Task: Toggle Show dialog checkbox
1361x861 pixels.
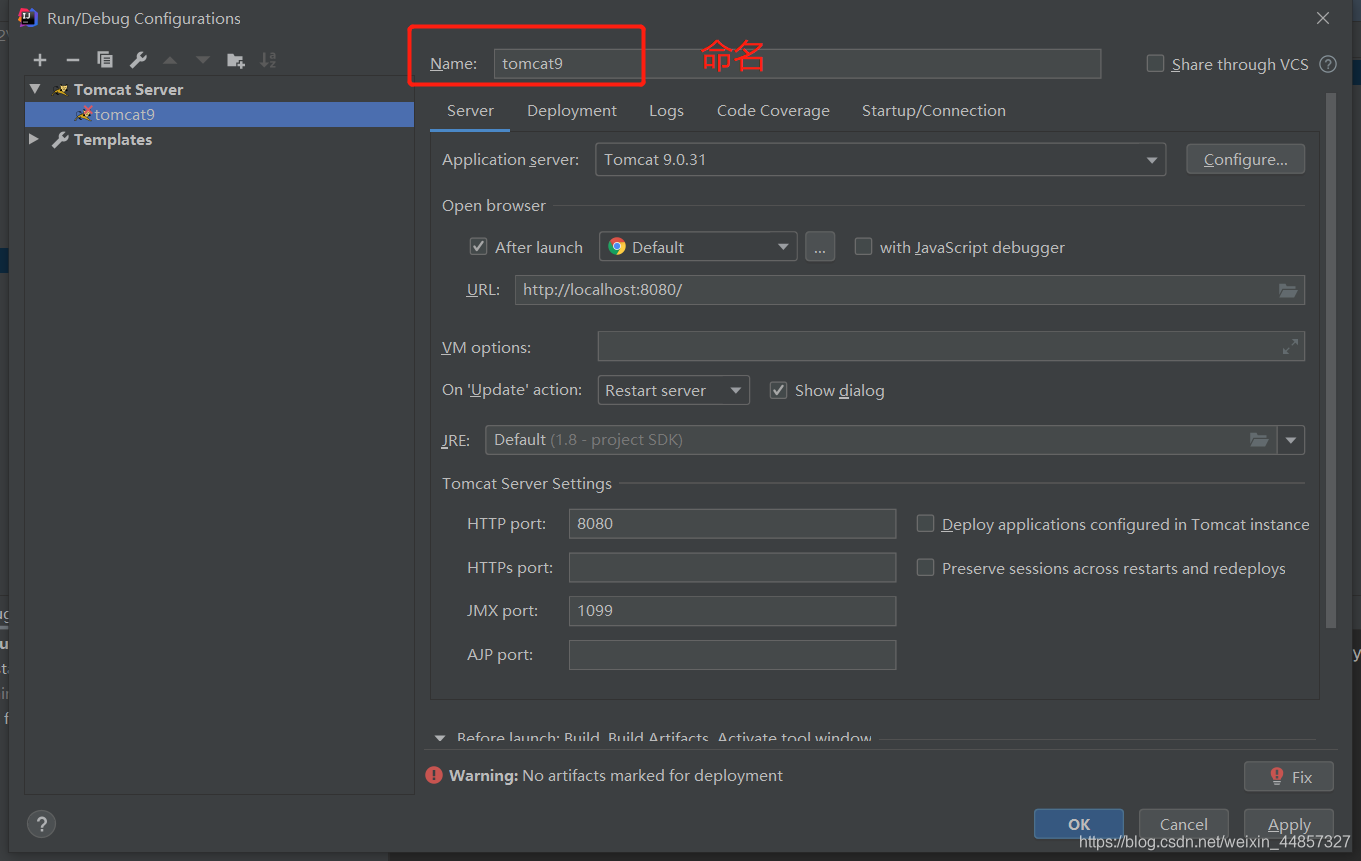Action: (778, 390)
